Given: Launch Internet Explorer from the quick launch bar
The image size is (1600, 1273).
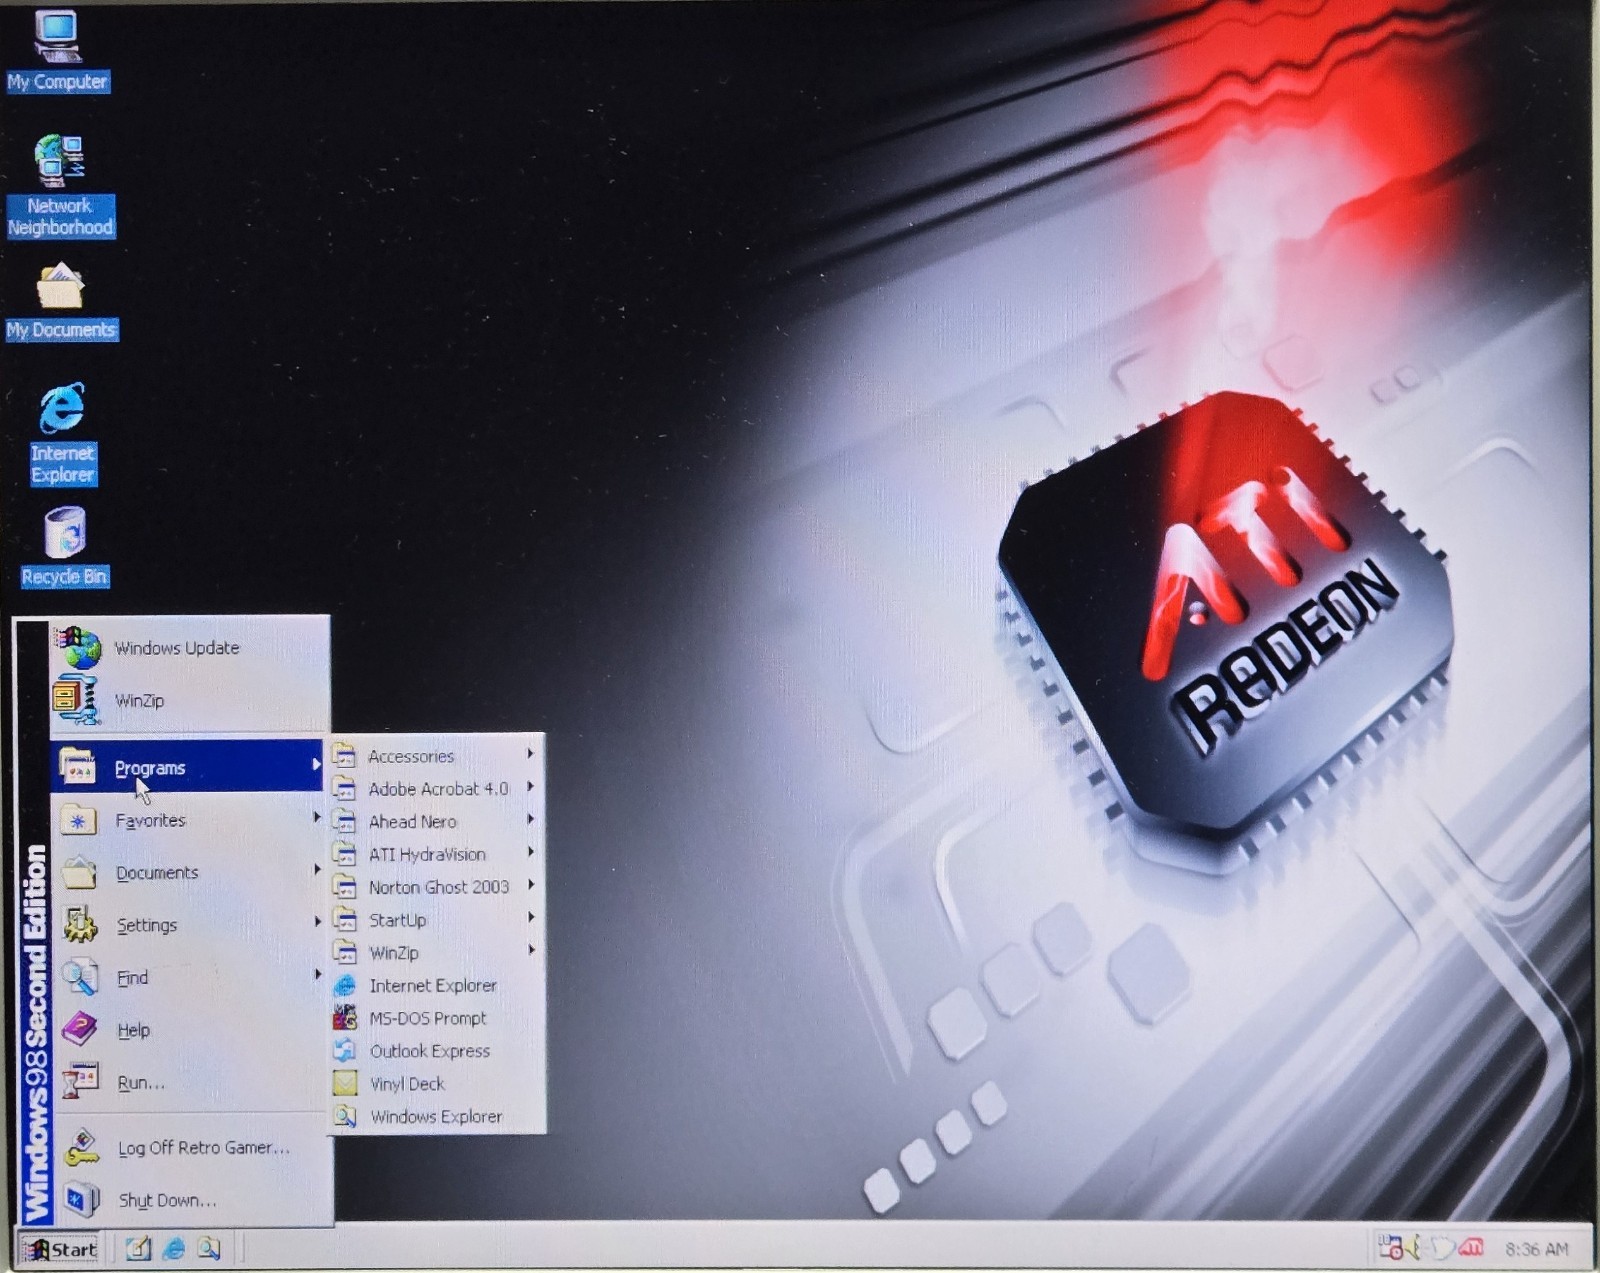Looking at the screenshot, I should tap(173, 1248).
